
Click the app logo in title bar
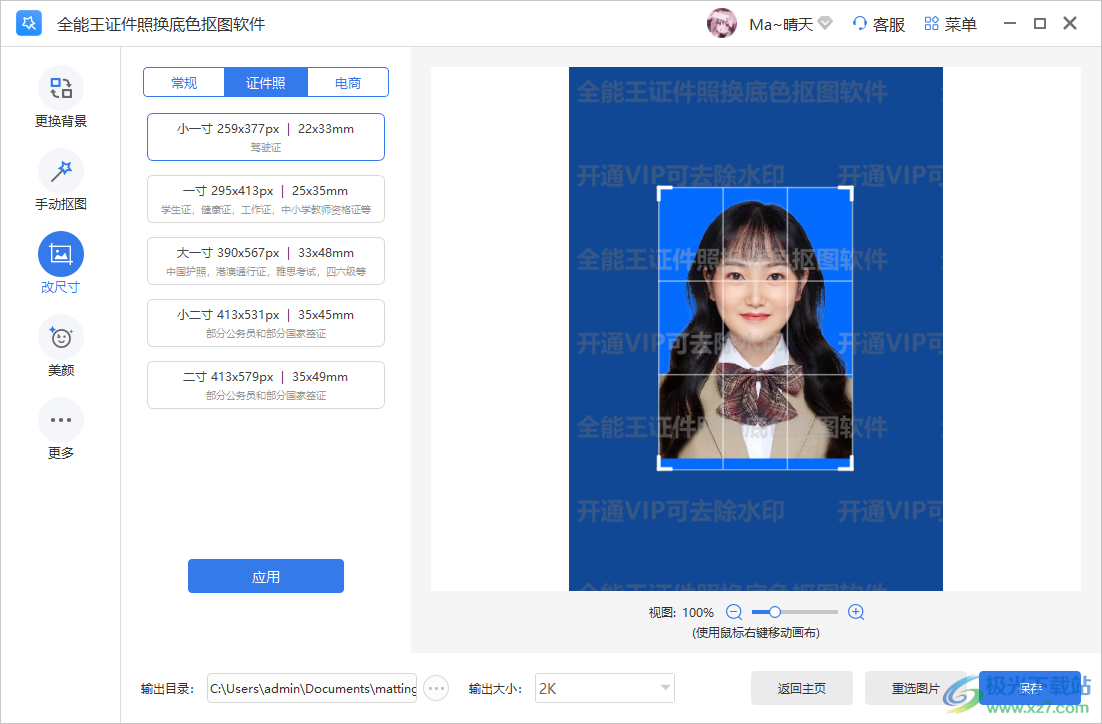point(29,23)
